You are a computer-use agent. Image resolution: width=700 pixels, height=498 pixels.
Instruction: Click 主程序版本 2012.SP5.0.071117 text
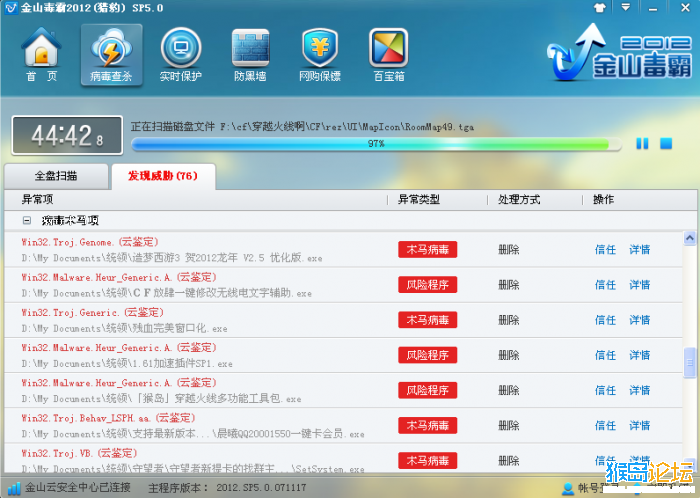click(x=227, y=488)
